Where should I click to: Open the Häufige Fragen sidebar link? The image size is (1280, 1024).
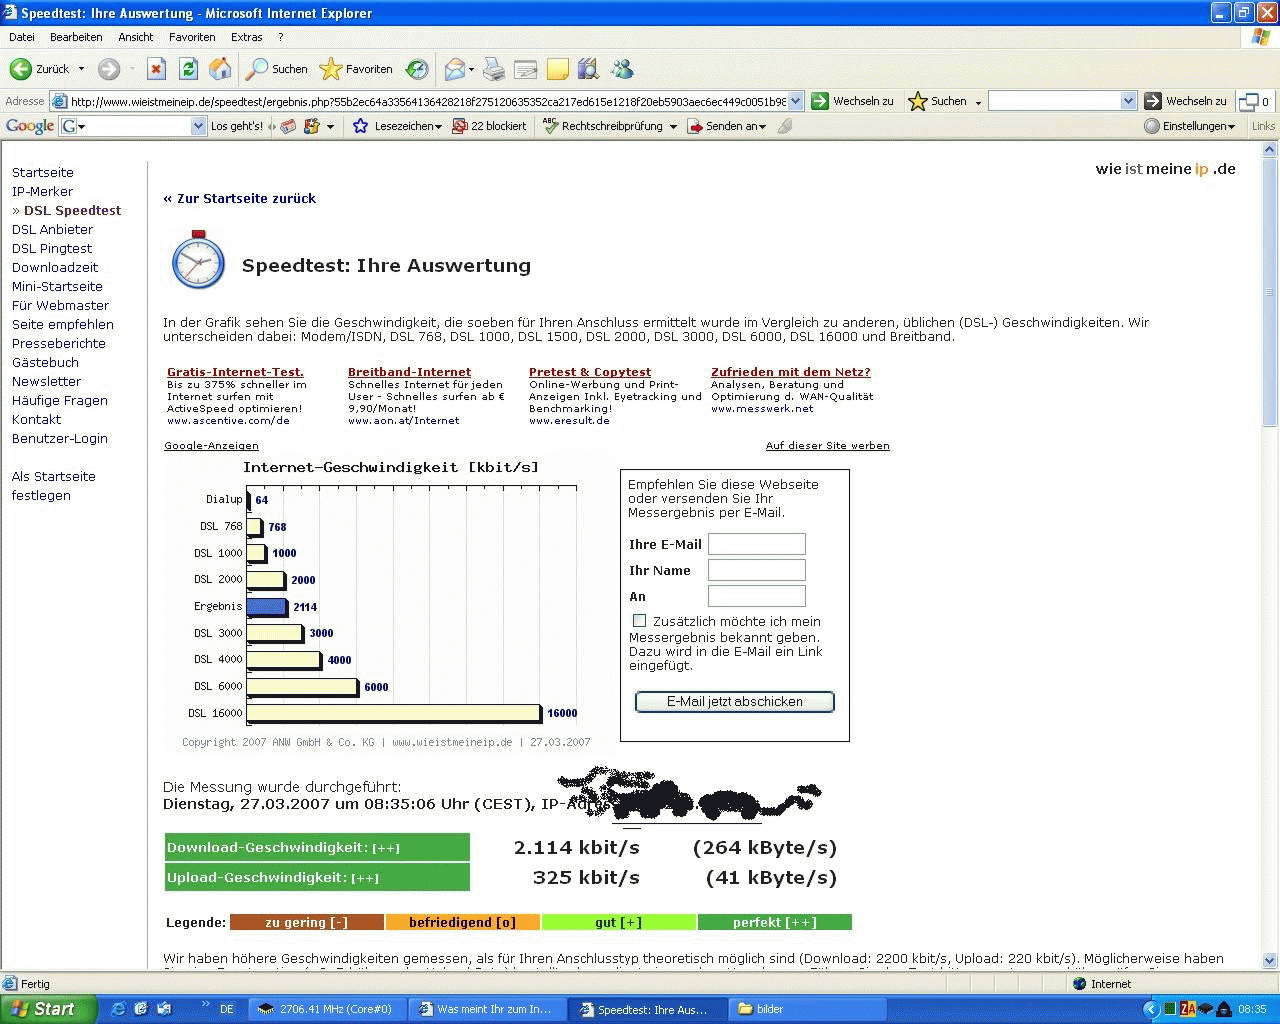60,400
